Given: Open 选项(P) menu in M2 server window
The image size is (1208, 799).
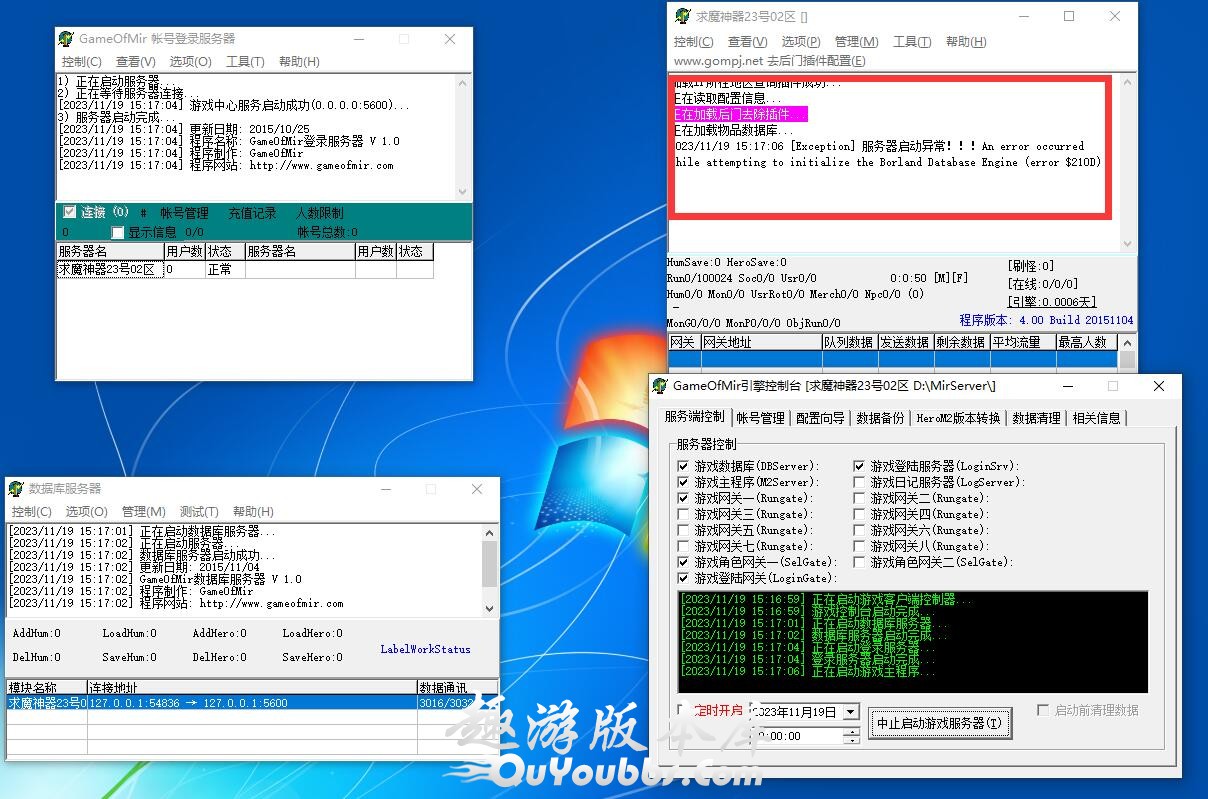Looking at the screenshot, I should [801, 42].
